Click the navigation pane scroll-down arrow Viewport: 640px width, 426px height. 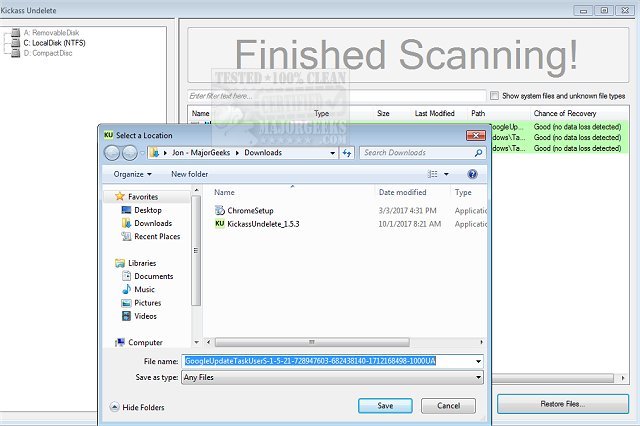196,342
